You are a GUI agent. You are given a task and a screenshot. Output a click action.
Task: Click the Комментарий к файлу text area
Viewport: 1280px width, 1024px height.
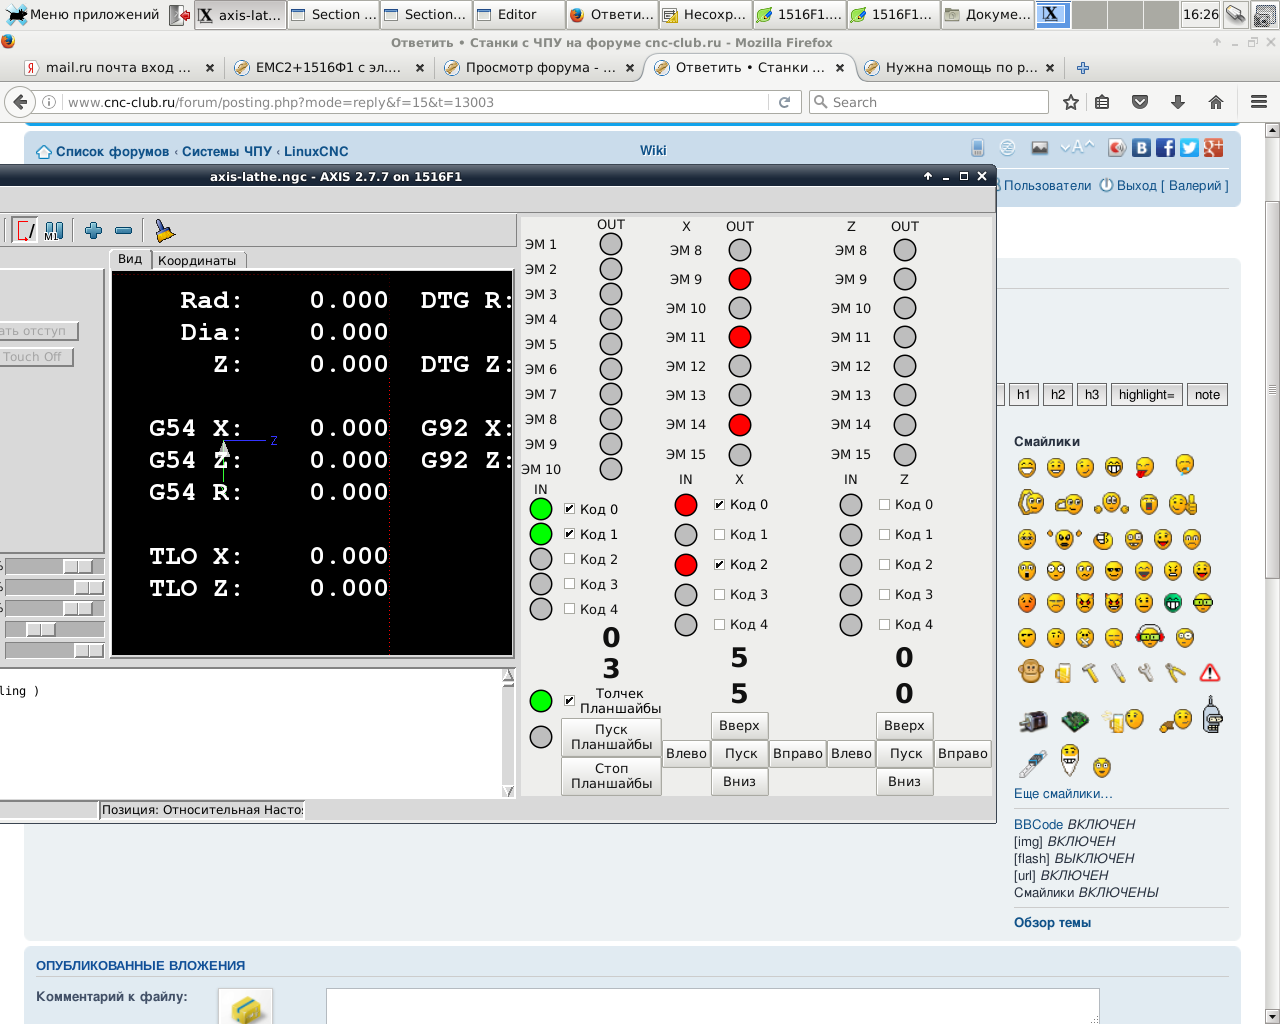point(712,1006)
